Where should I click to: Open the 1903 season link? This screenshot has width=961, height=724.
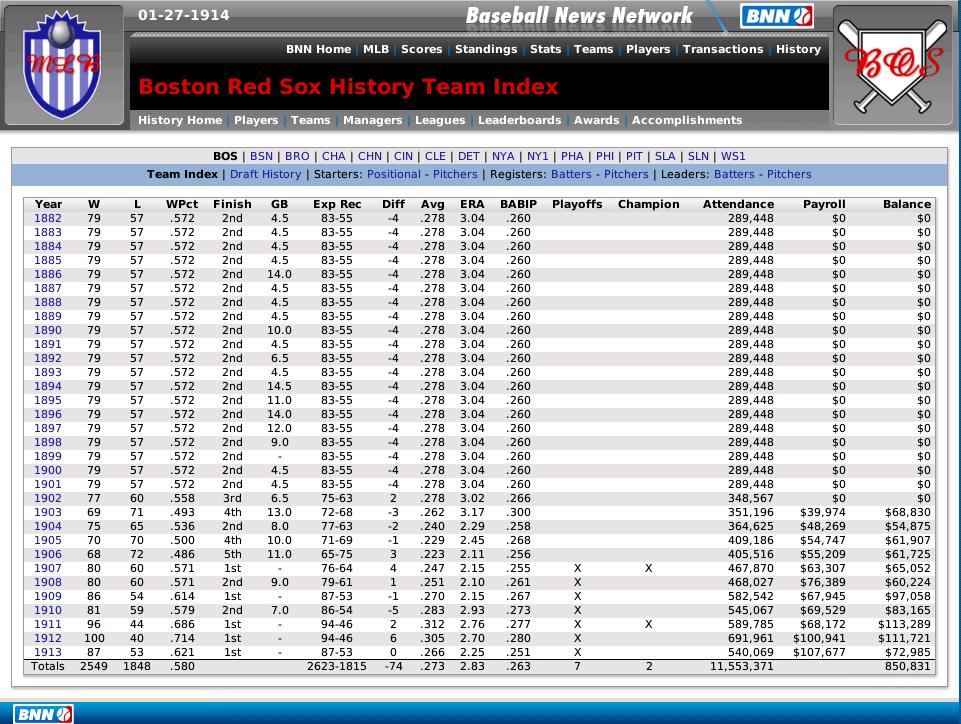pos(48,512)
